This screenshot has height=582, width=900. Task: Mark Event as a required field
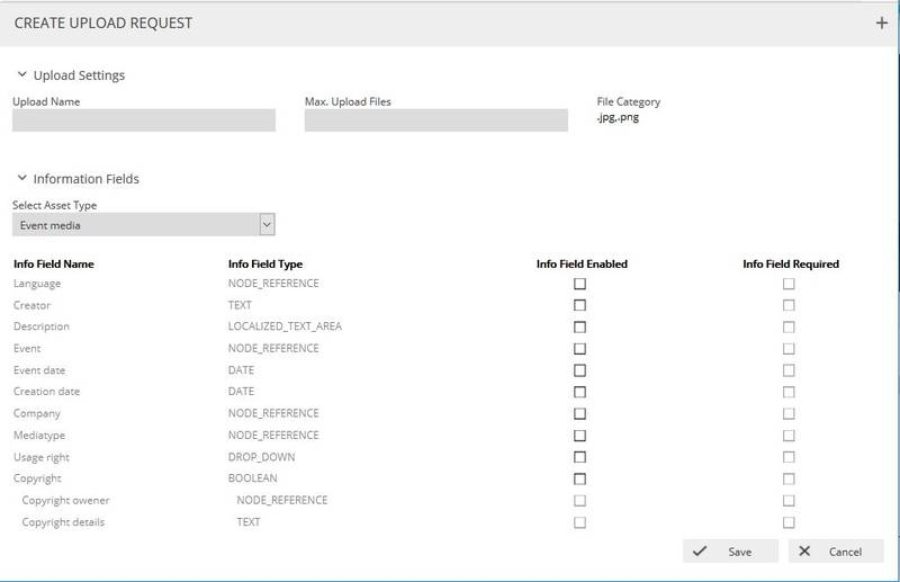(789, 348)
